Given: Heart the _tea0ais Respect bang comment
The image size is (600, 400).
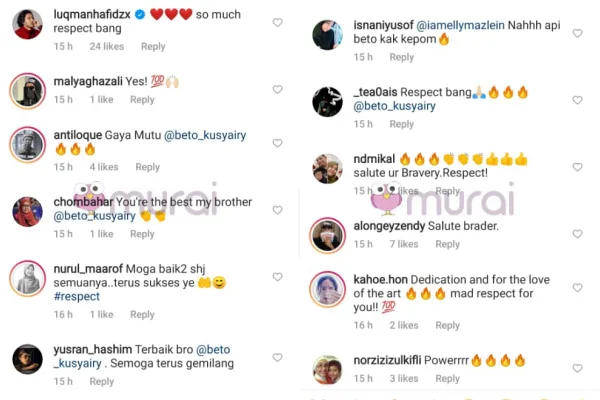Looking at the screenshot, I should [x=577, y=100].
